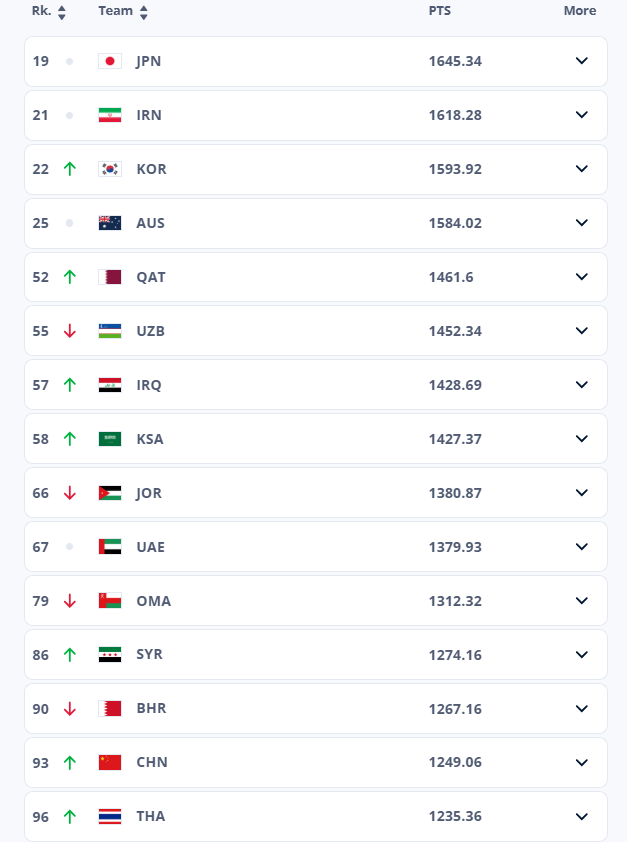627x842 pixels.
Task: Click the BHR points value 1267.16
Action: pos(455,709)
